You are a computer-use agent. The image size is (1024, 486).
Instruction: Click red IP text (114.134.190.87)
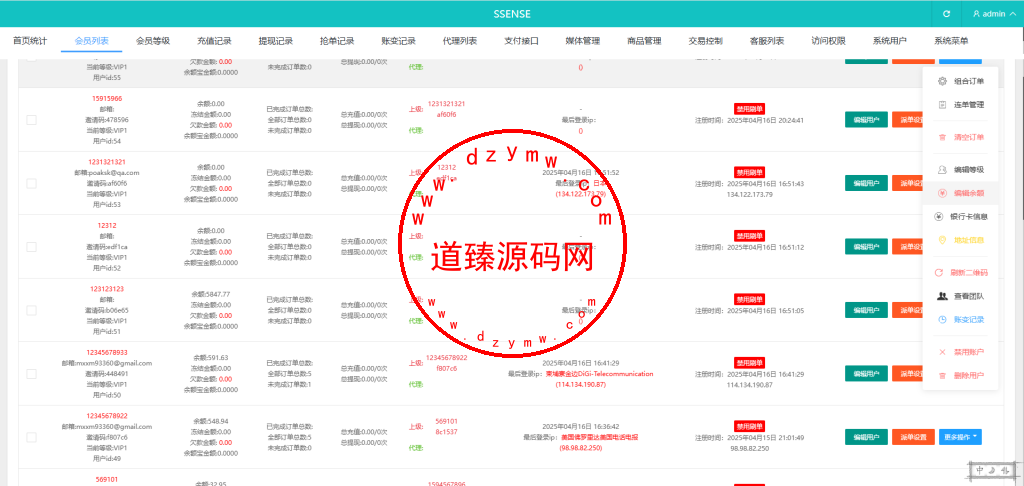coord(581,385)
